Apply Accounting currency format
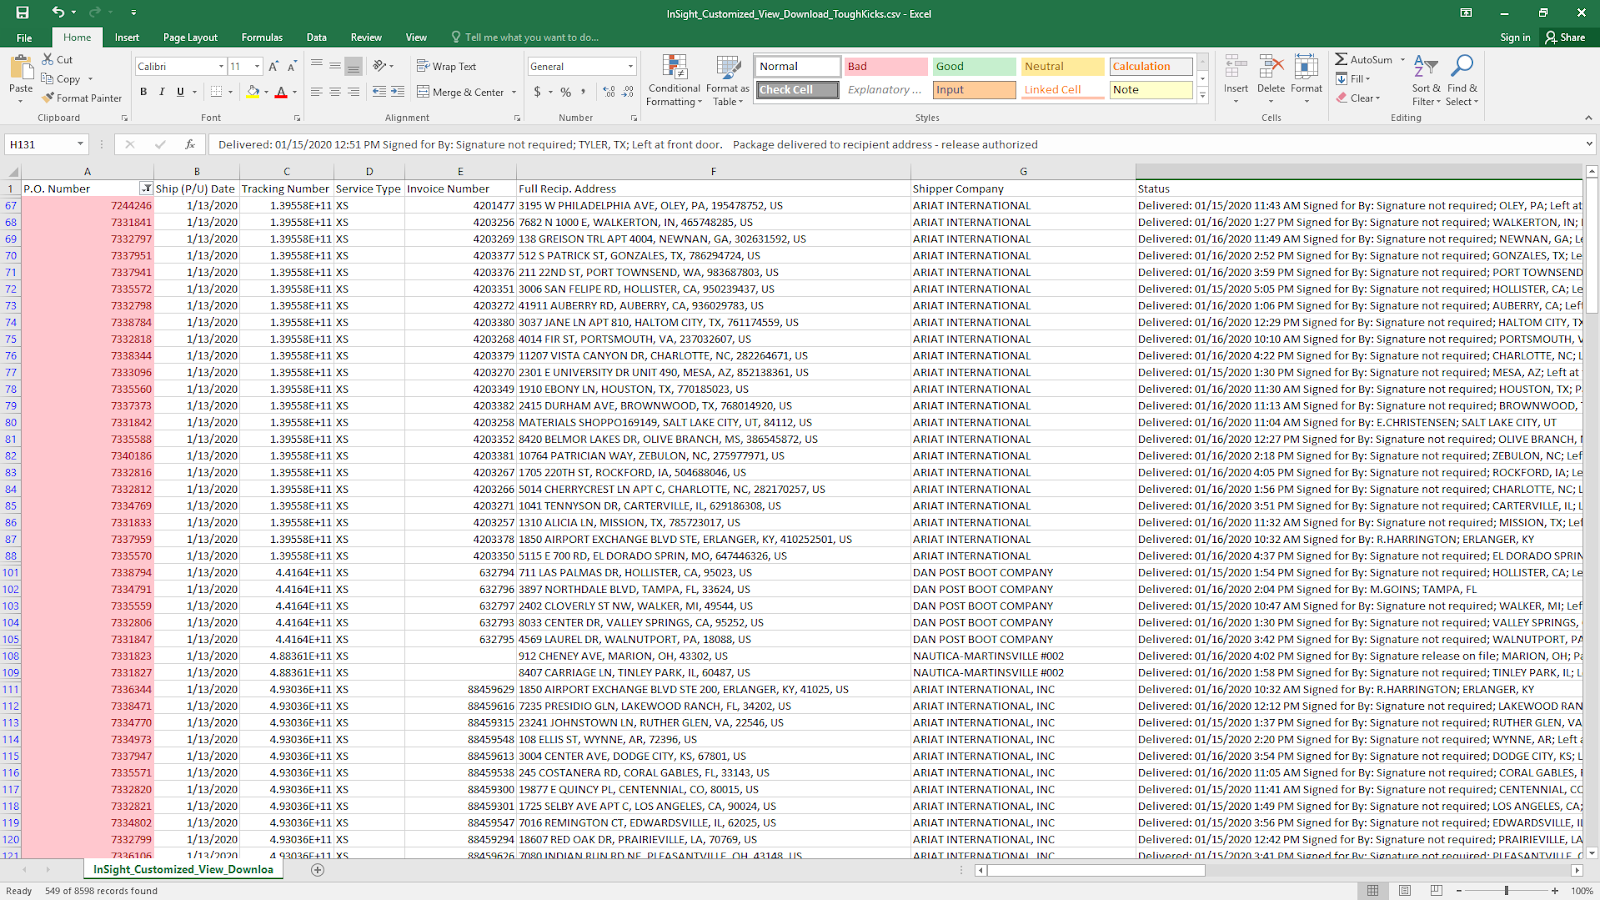 [538, 92]
